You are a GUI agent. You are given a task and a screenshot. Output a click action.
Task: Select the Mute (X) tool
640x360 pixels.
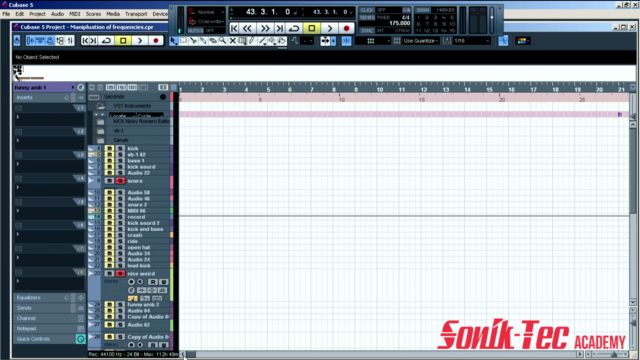coord(233,41)
